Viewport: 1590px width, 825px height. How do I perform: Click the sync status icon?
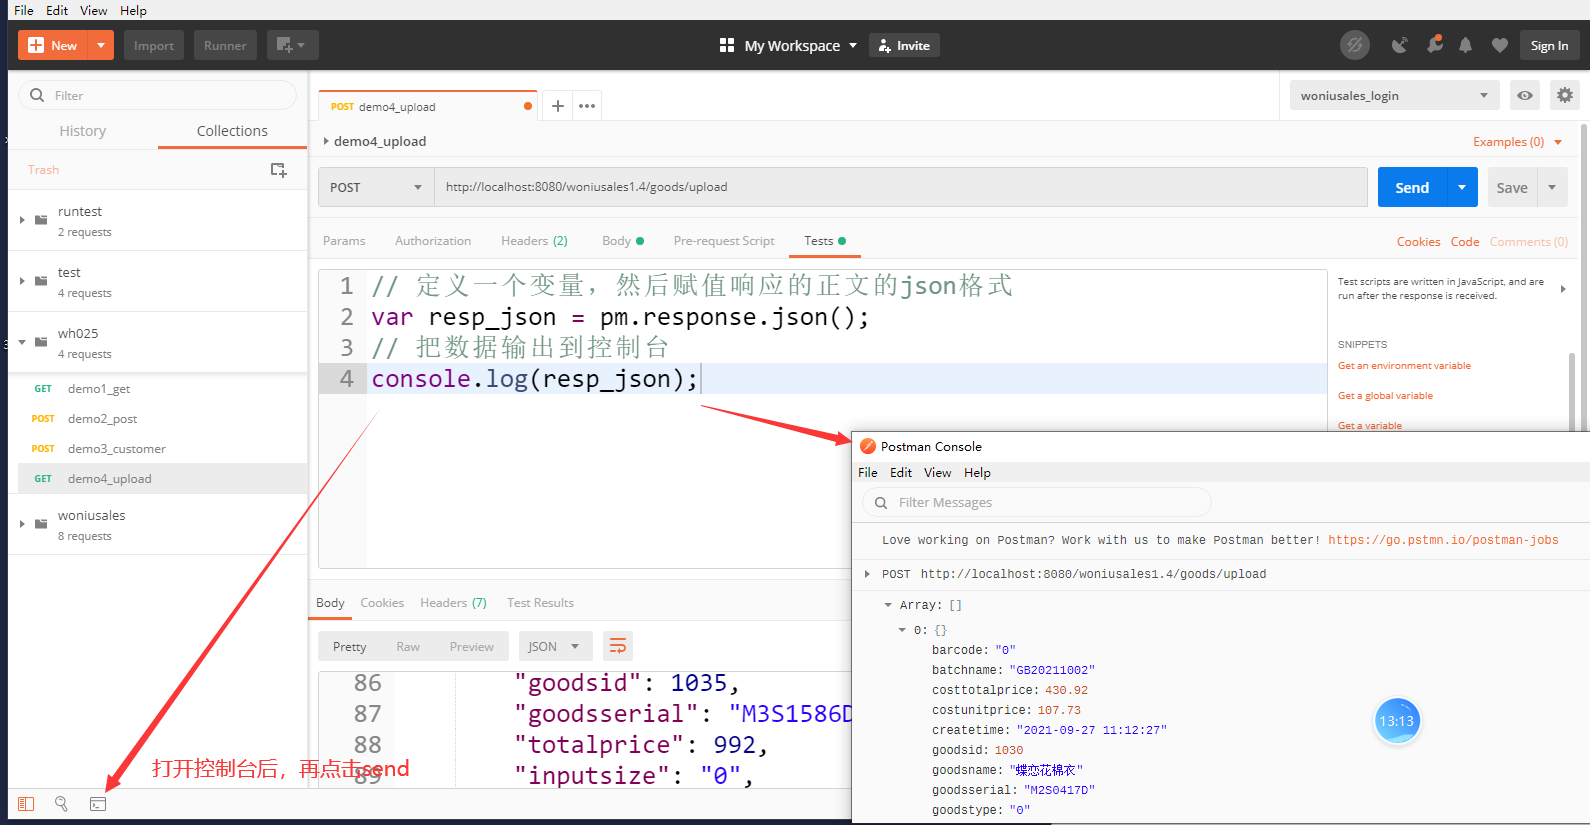pyautogui.click(x=1354, y=45)
